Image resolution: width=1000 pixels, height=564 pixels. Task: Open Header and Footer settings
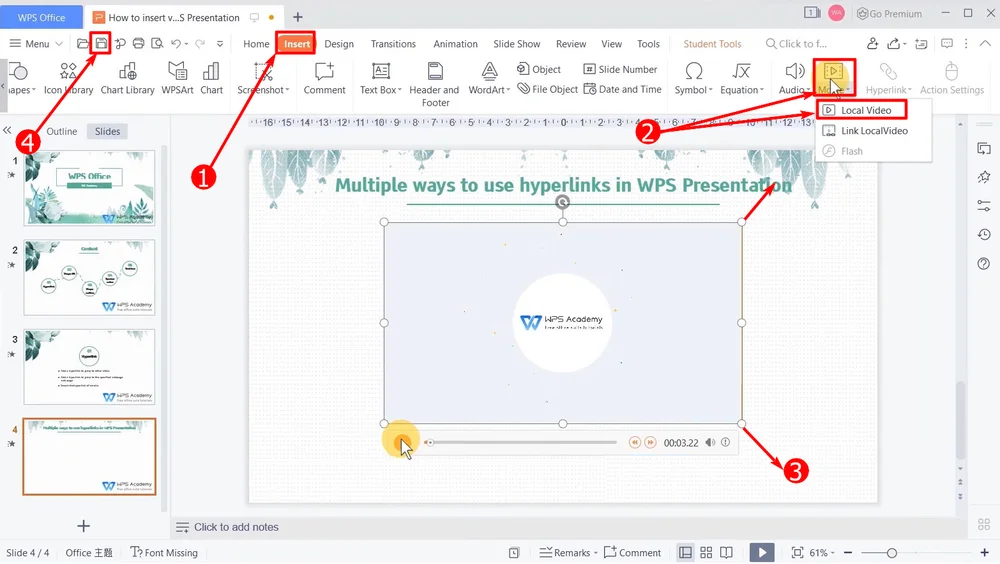click(x=435, y=82)
